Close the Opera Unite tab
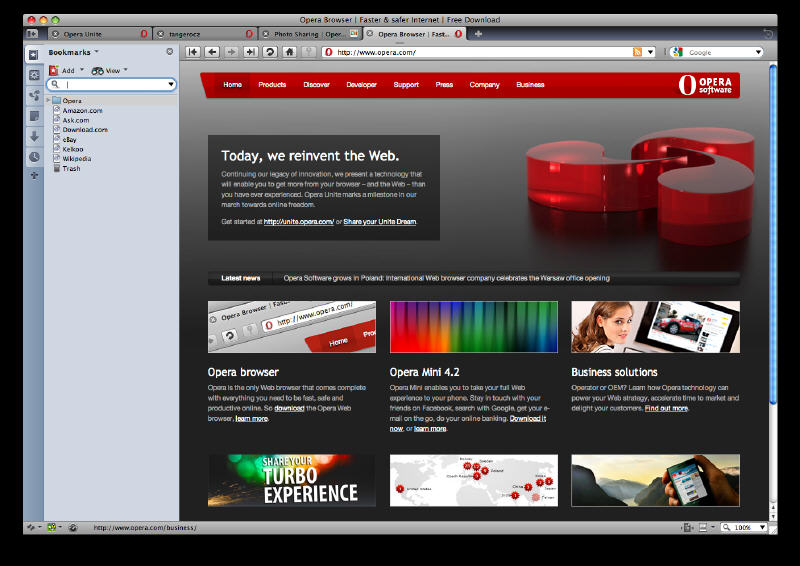The width and height of the screenshot is (800, 566). pos(56,34)
